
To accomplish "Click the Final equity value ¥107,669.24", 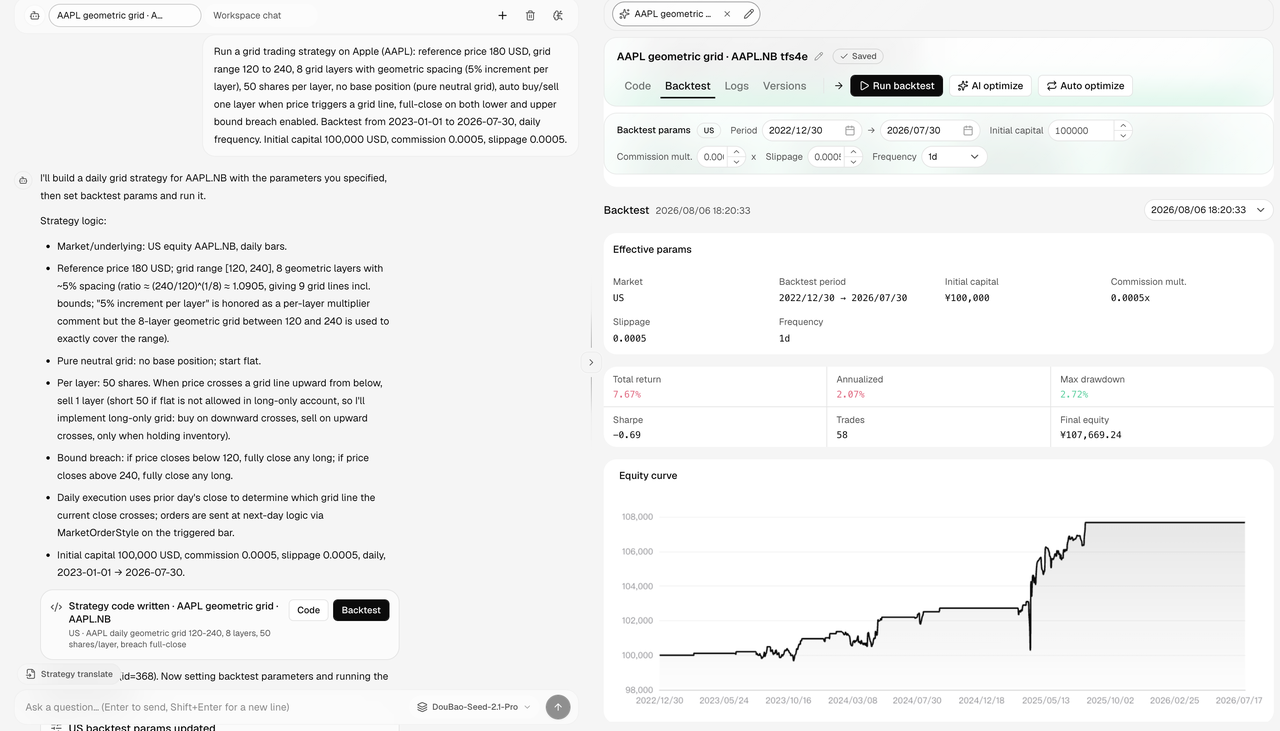I will tap(1091, 435).
